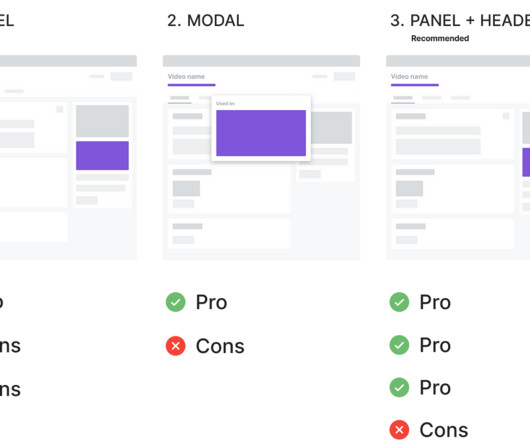Click the first green check under Panel + Header
This screenshot has width=530, height=442.
point(399,302)
